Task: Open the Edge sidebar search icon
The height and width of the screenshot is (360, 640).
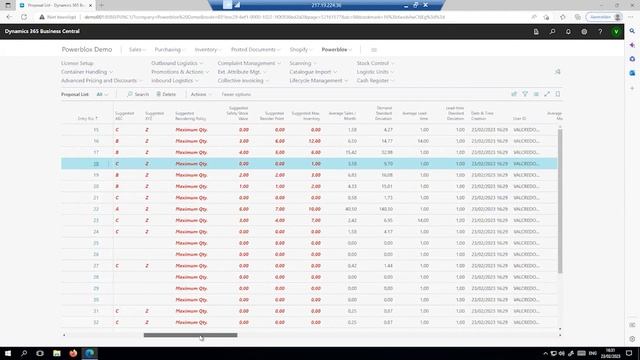Action: (x=632, y=31)
